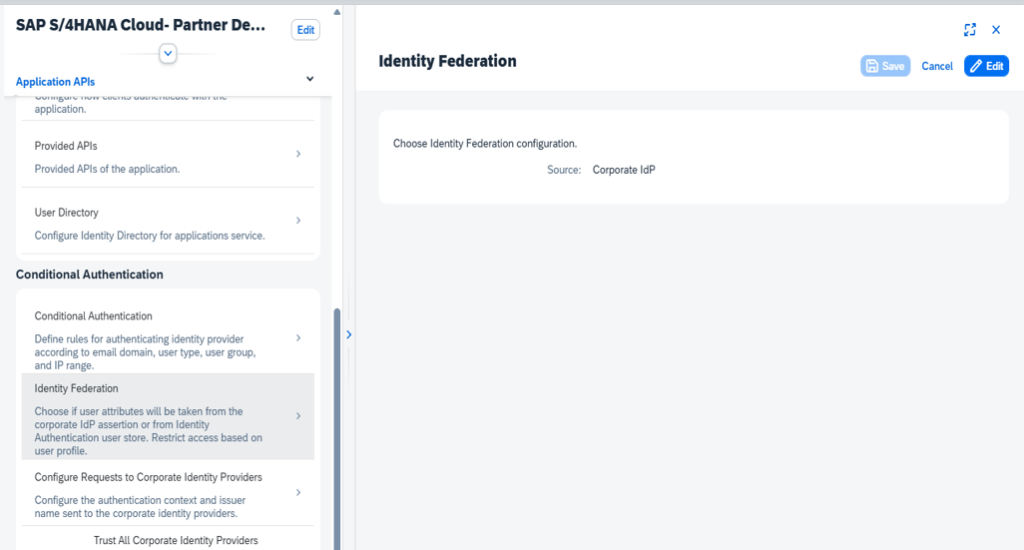Click the arrow icon beside User Directory
Image resolution: width=1024 pixels, height=550 pixels.
point(298,220)
